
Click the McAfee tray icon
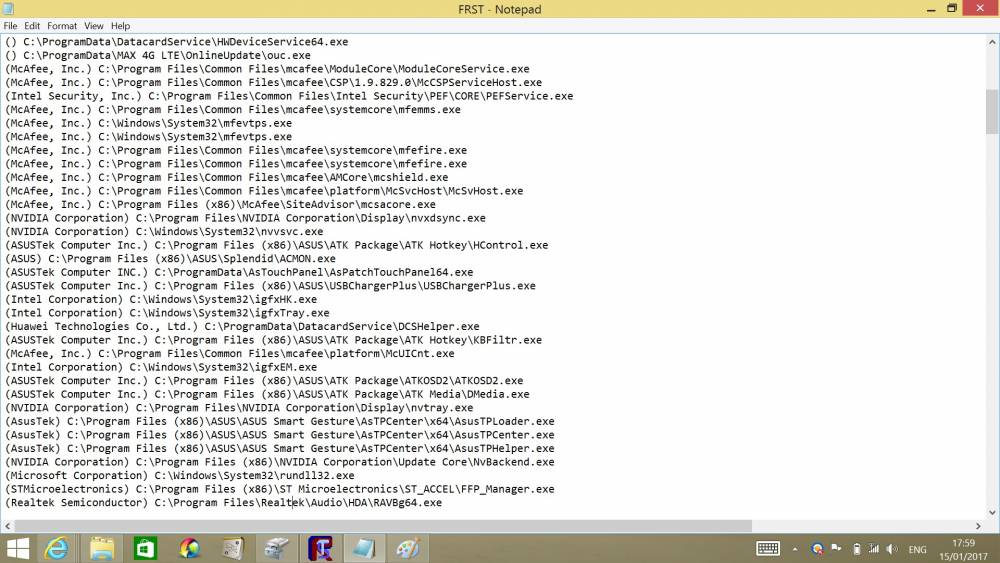pos(817,548)
